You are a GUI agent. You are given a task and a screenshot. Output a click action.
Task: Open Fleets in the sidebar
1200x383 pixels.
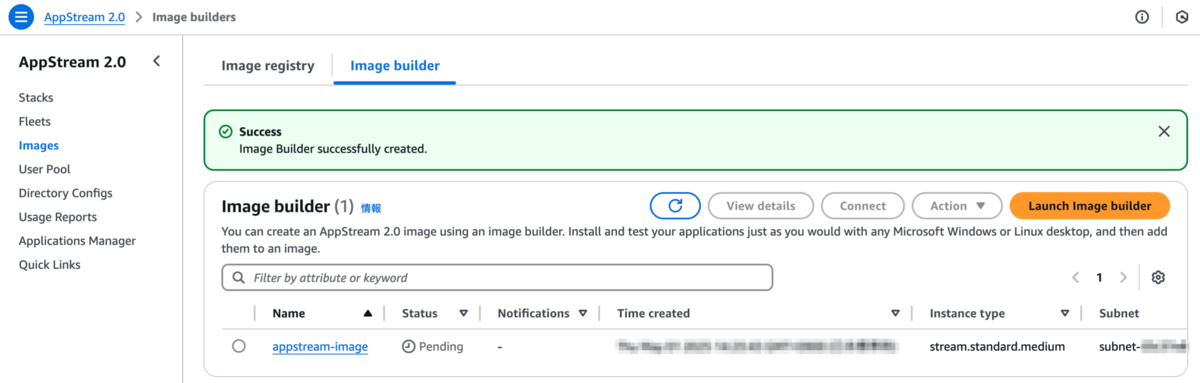[35, 122]
